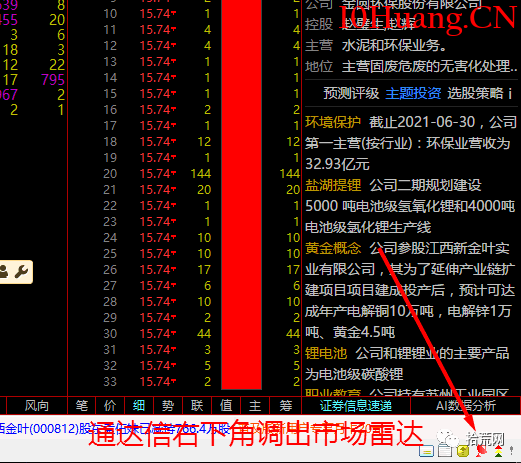Switch to the 笔 tab
The image size is (521, 463).
(x=82, y=406)
